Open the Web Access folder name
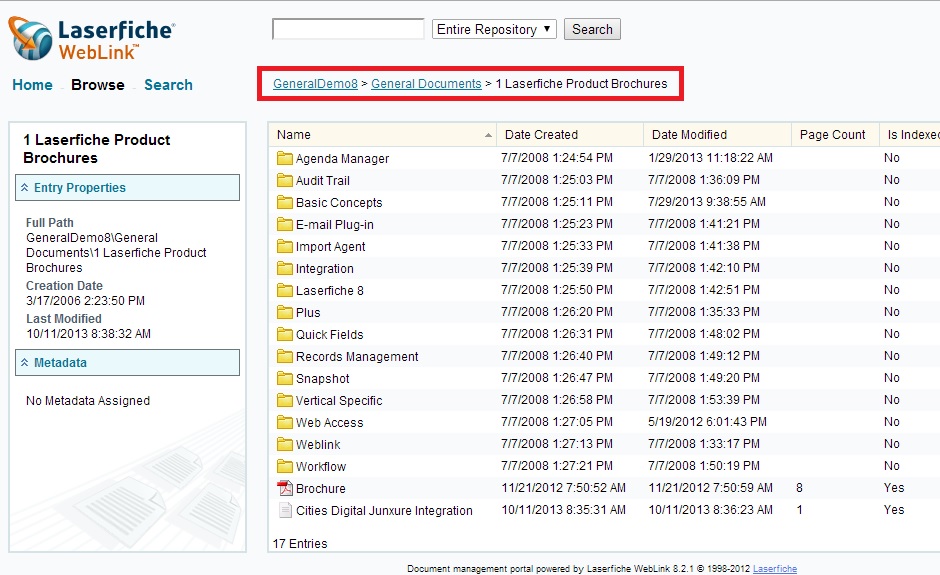The height and width of the screenshot is (575, 940). [329, 423]
